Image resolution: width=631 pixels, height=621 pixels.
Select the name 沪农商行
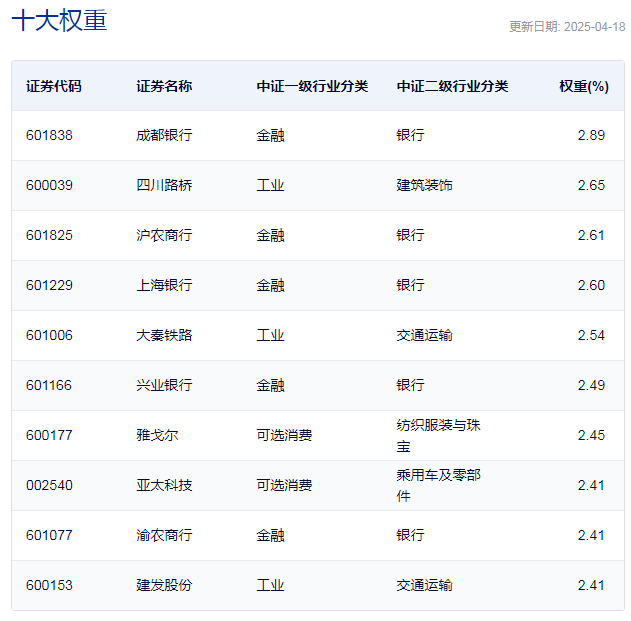click(x=164, y=235)
